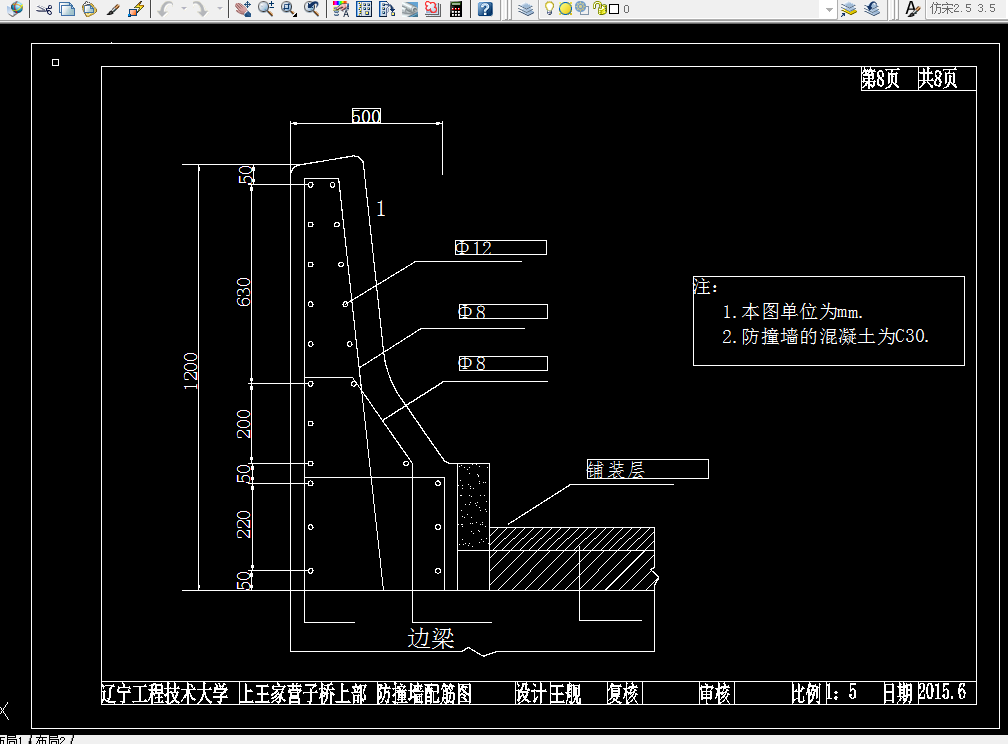Activate the Format Painter brush icon
The height and width of the screenshot is (744, 1008).
[113, 10]
